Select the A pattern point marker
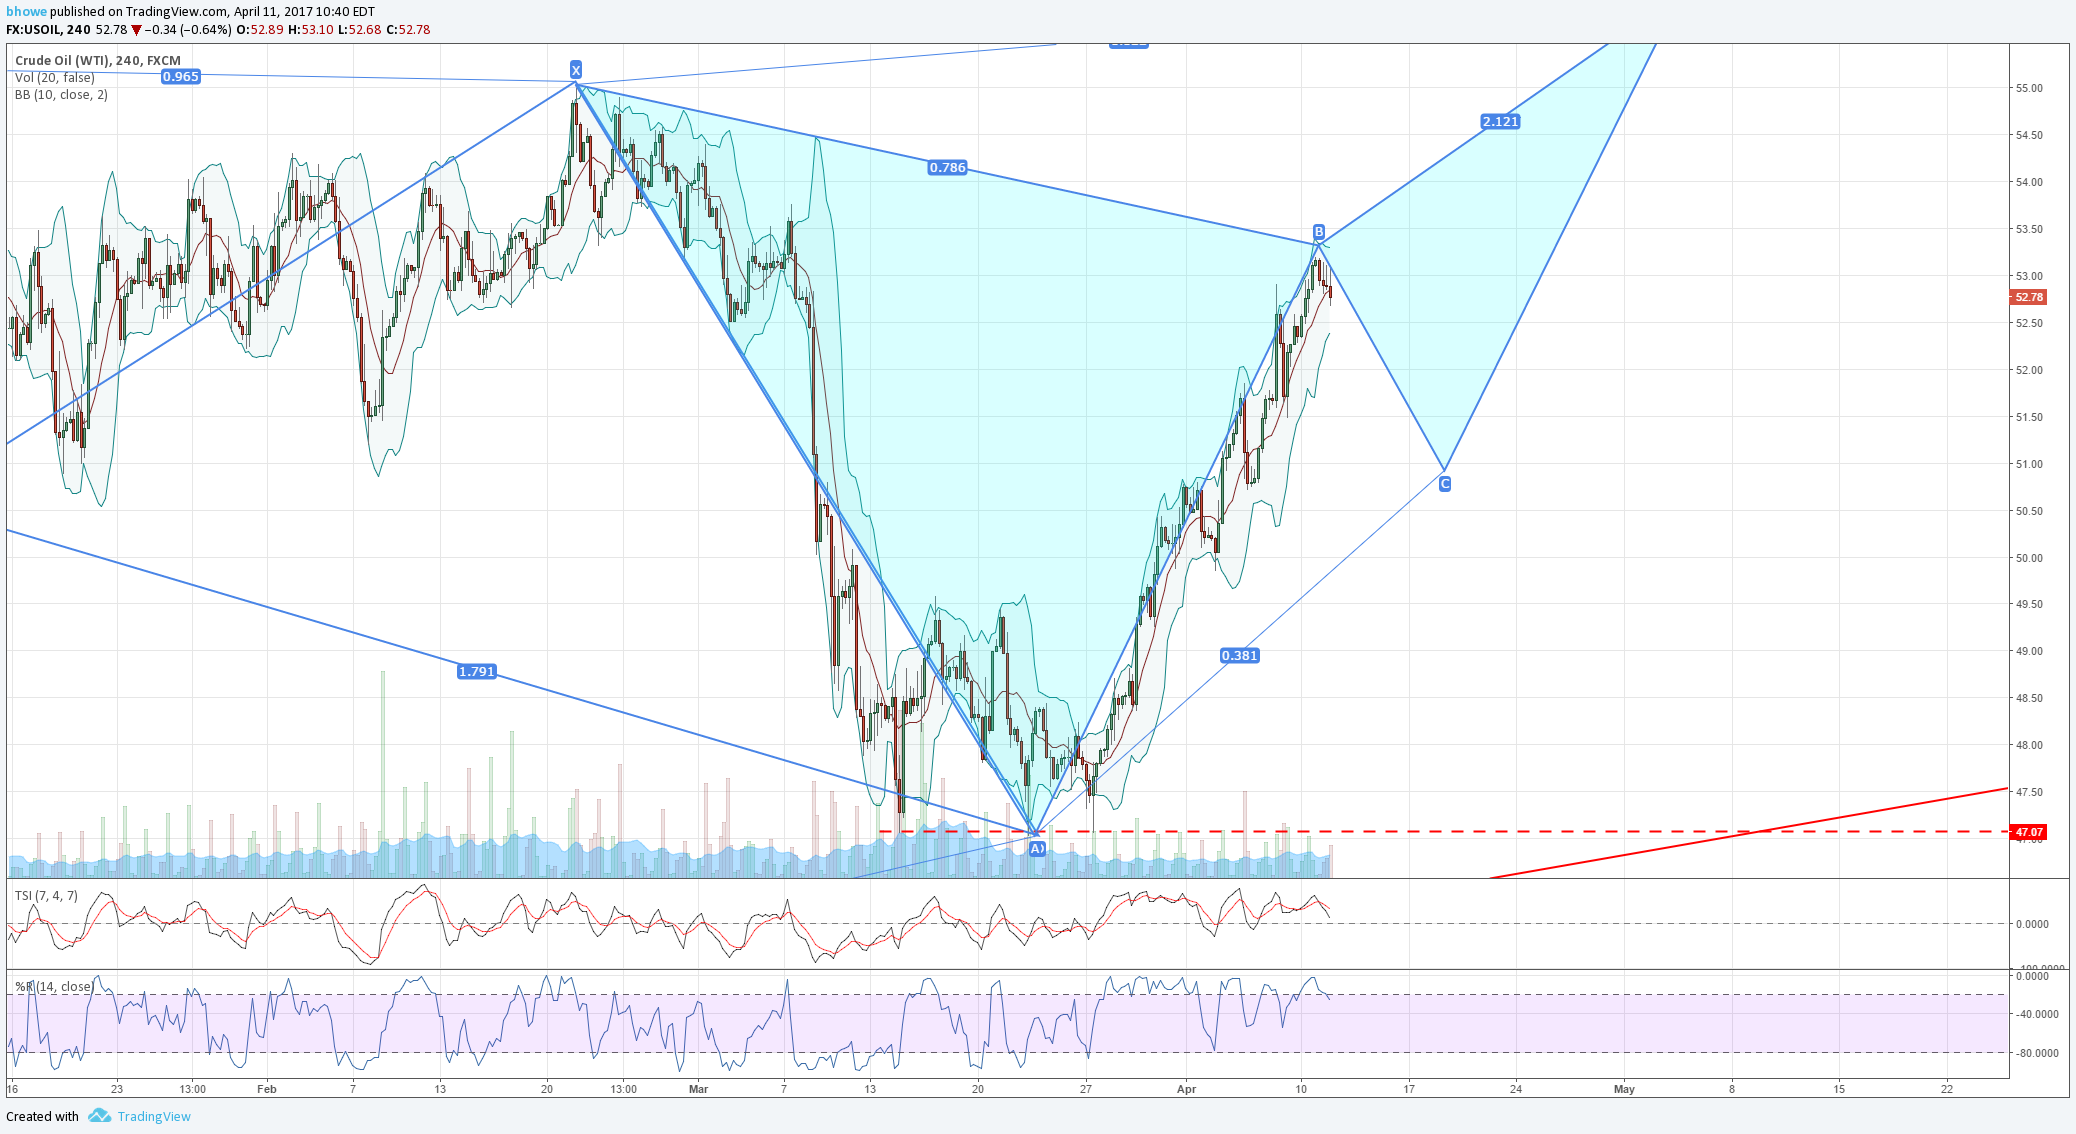2076x1134 pixels. point(1037,848)
